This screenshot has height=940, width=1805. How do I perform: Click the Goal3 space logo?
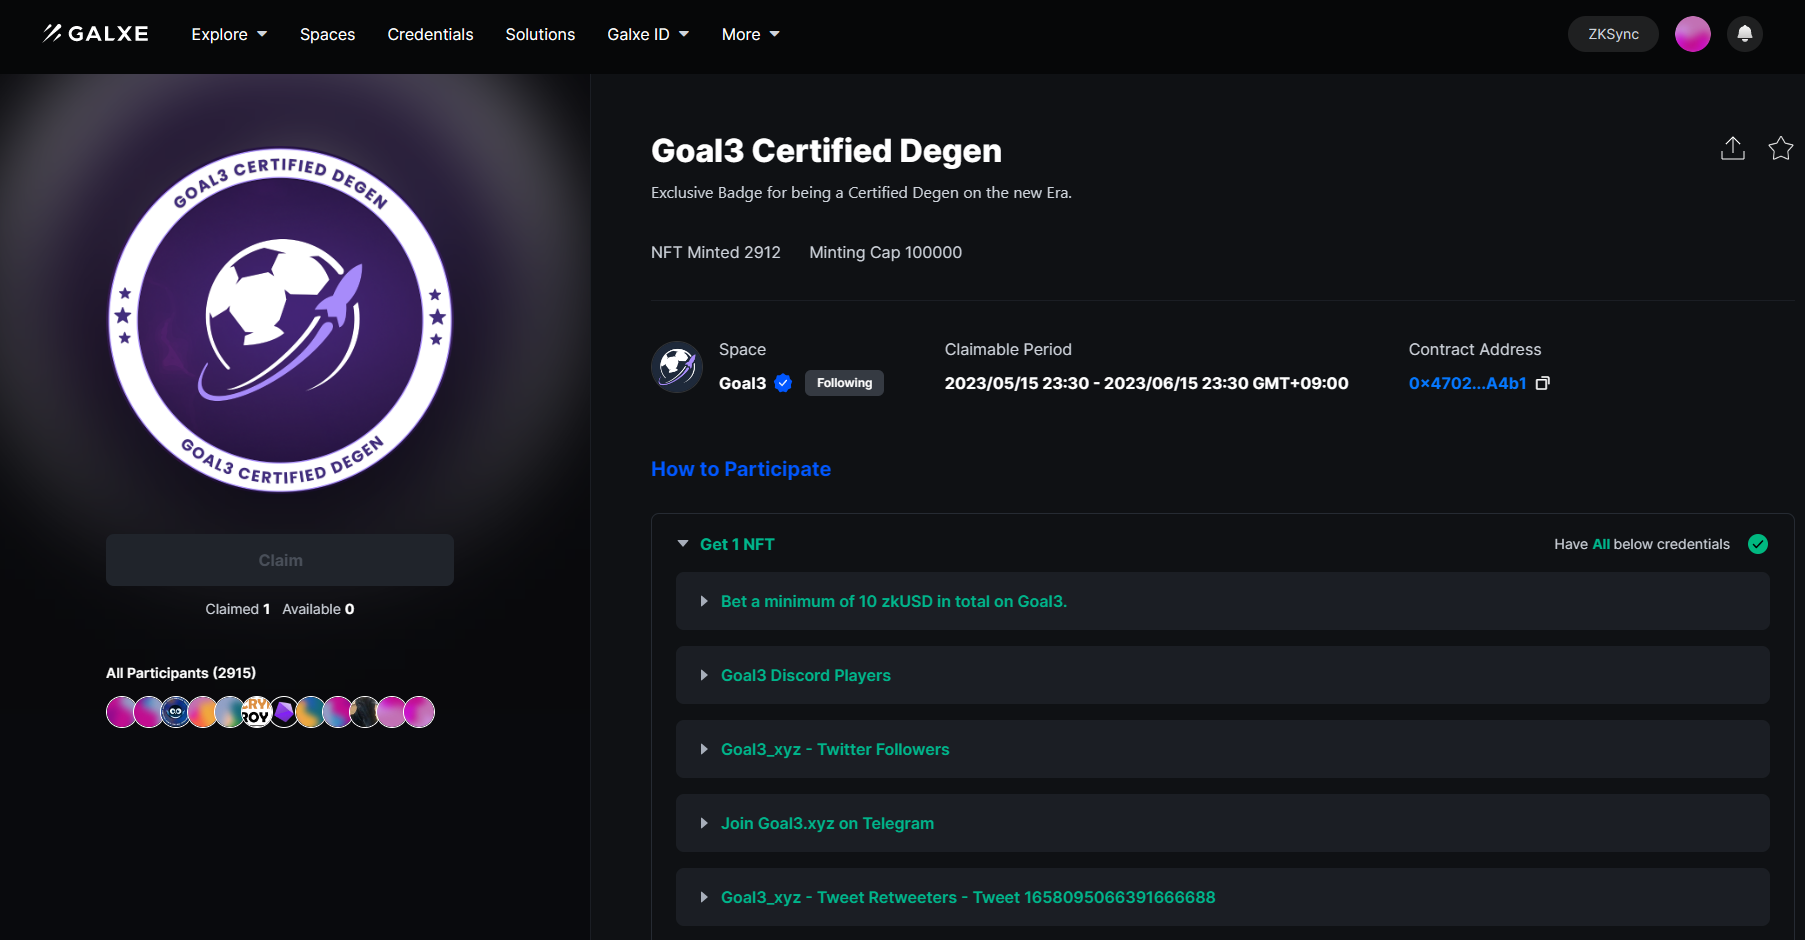[677, 367]
